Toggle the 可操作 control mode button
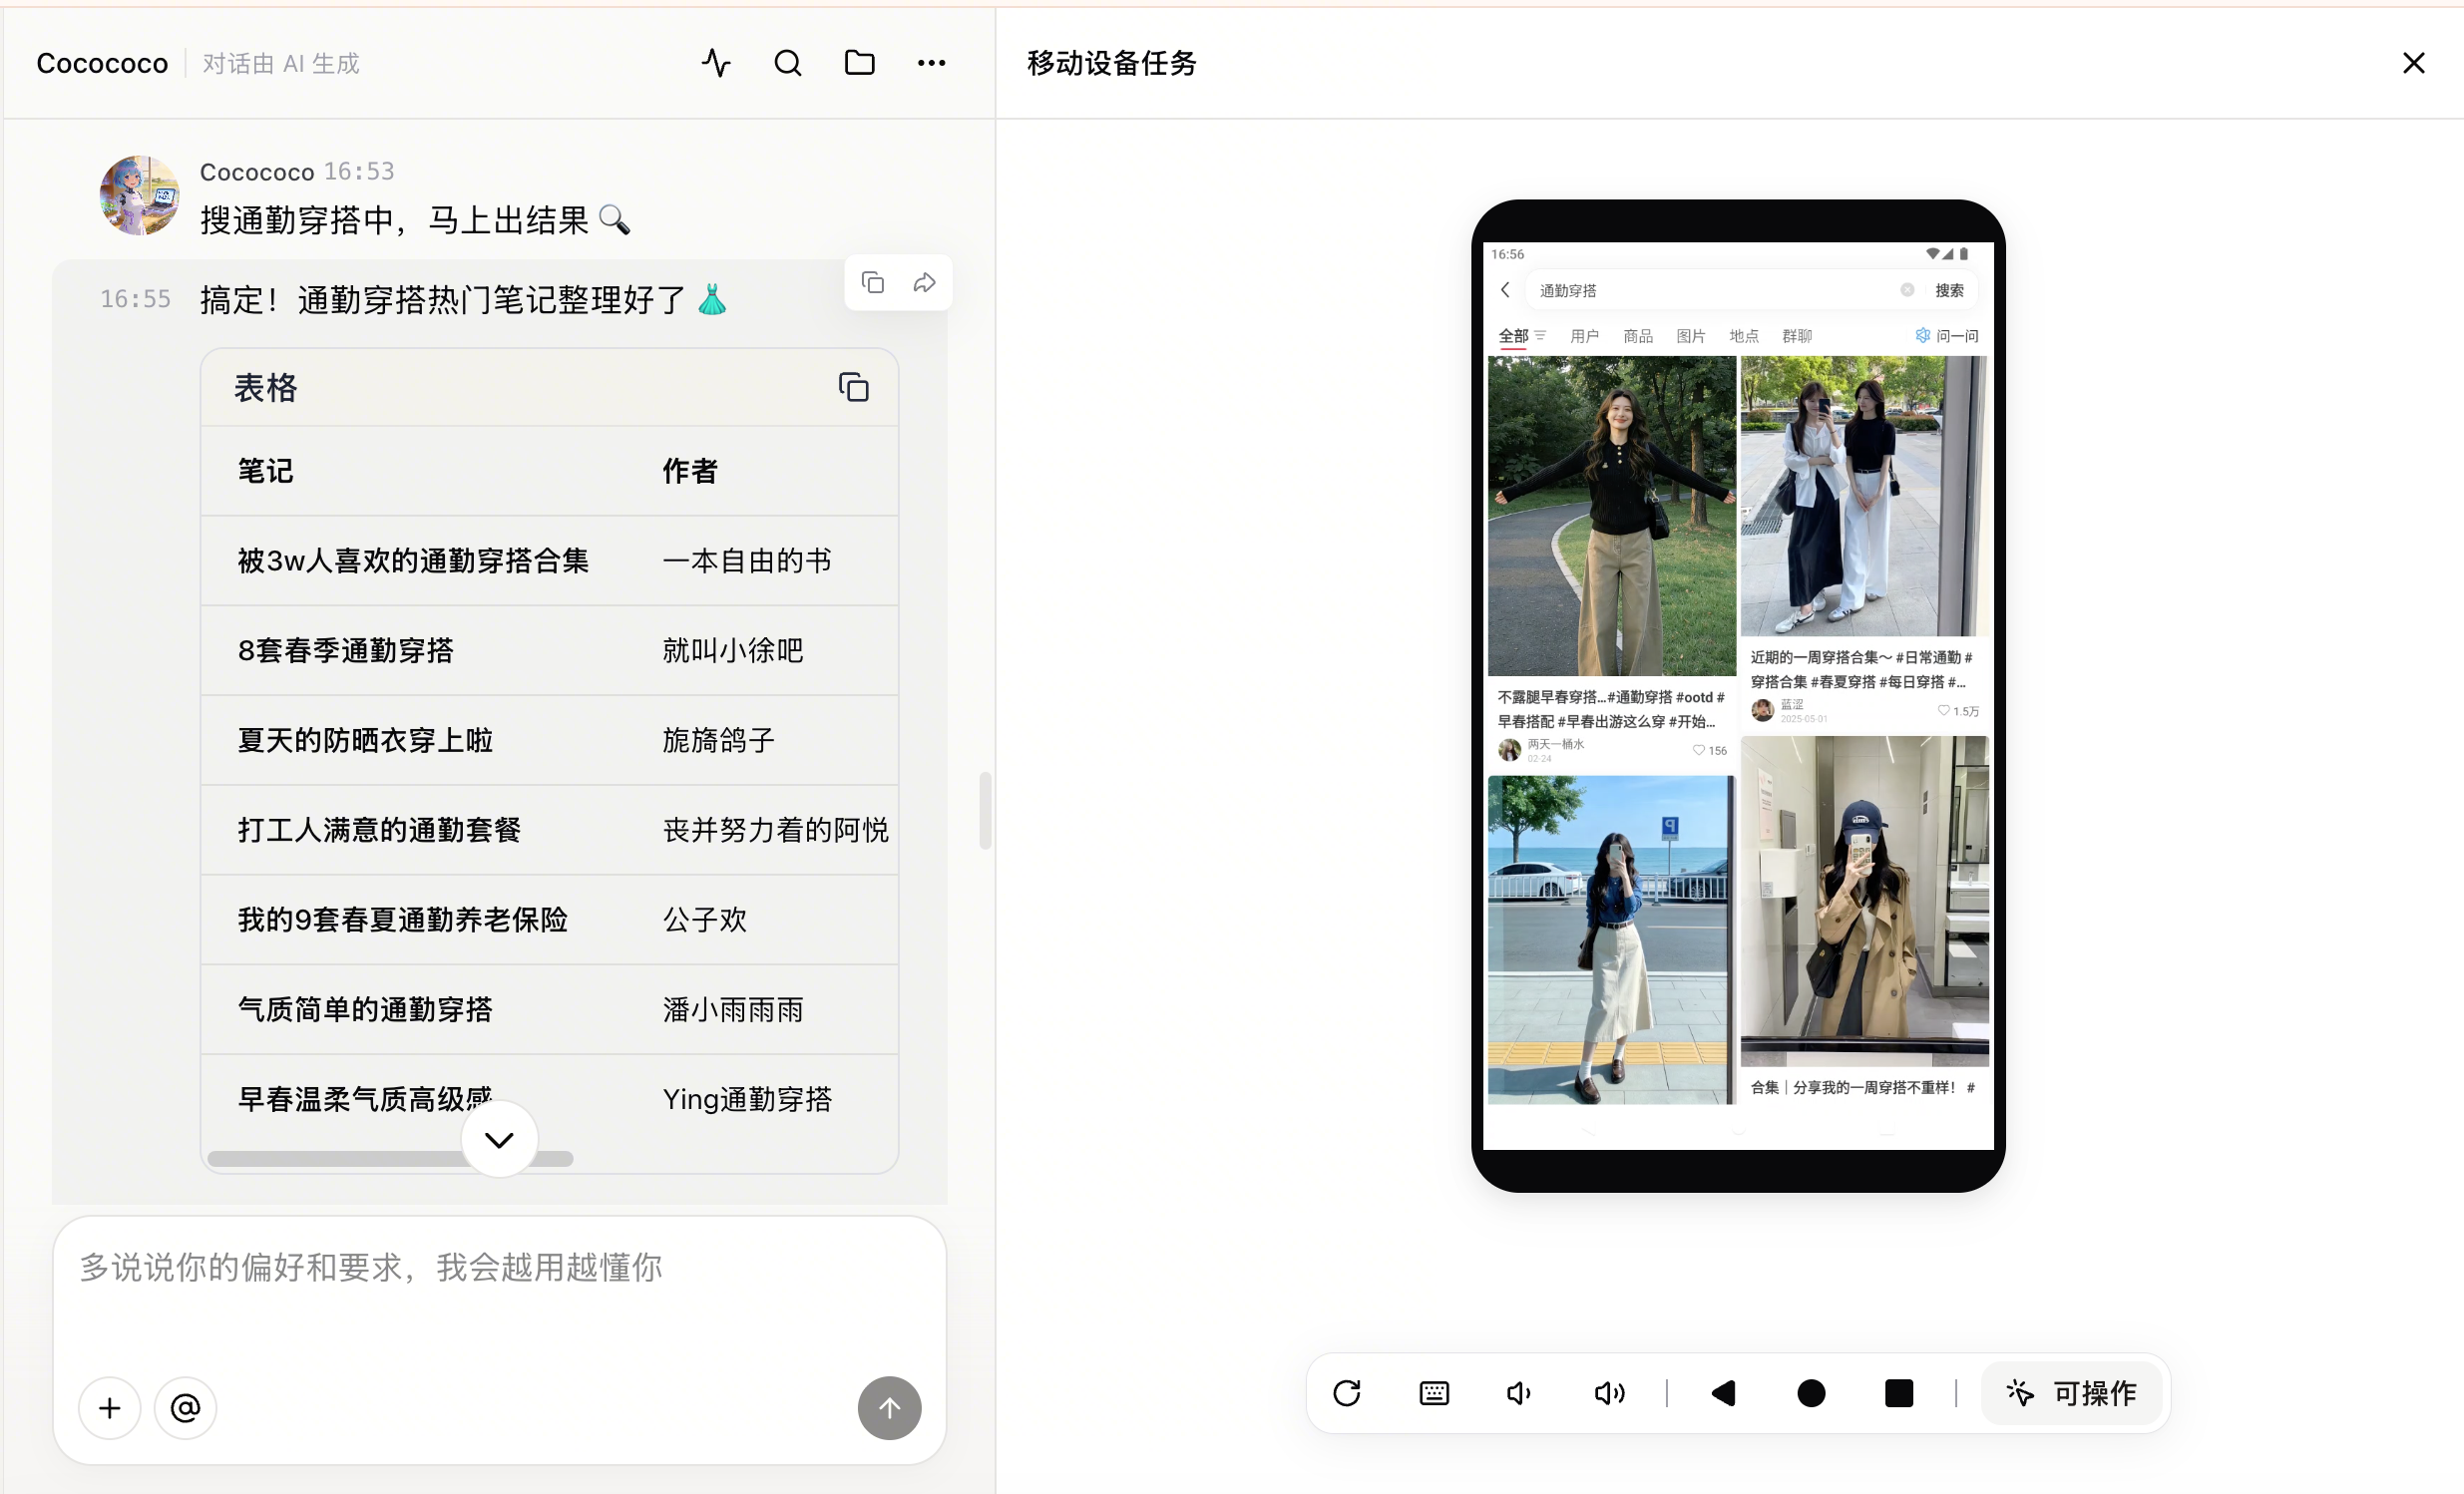 [x=2071, y=1393]
